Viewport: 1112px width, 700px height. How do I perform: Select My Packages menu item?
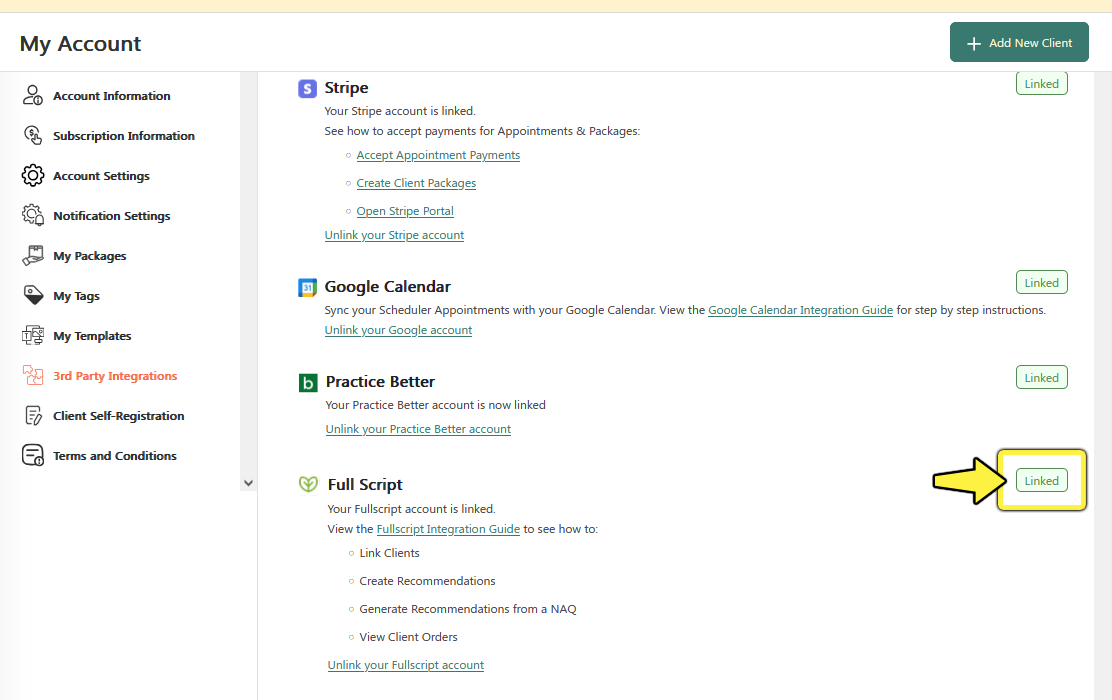point(89,256)
